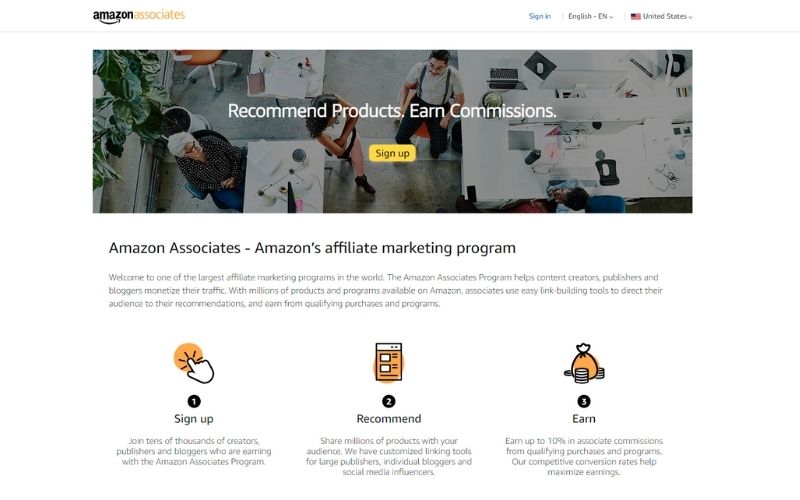Click the Recommend step heading

click(389, 418)
